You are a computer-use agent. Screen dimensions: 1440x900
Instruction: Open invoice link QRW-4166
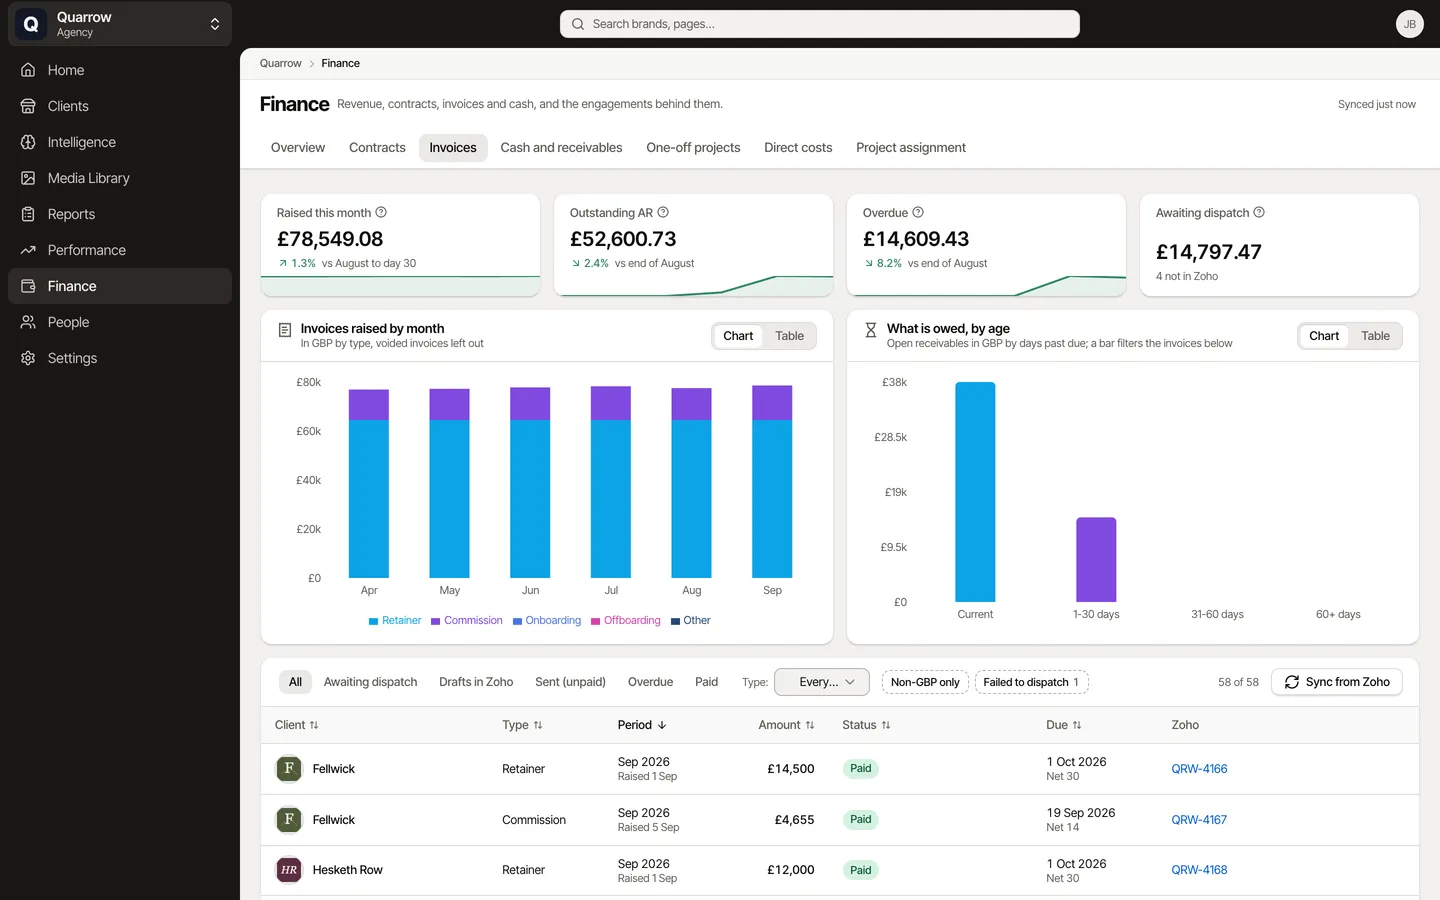point(1199,769)
